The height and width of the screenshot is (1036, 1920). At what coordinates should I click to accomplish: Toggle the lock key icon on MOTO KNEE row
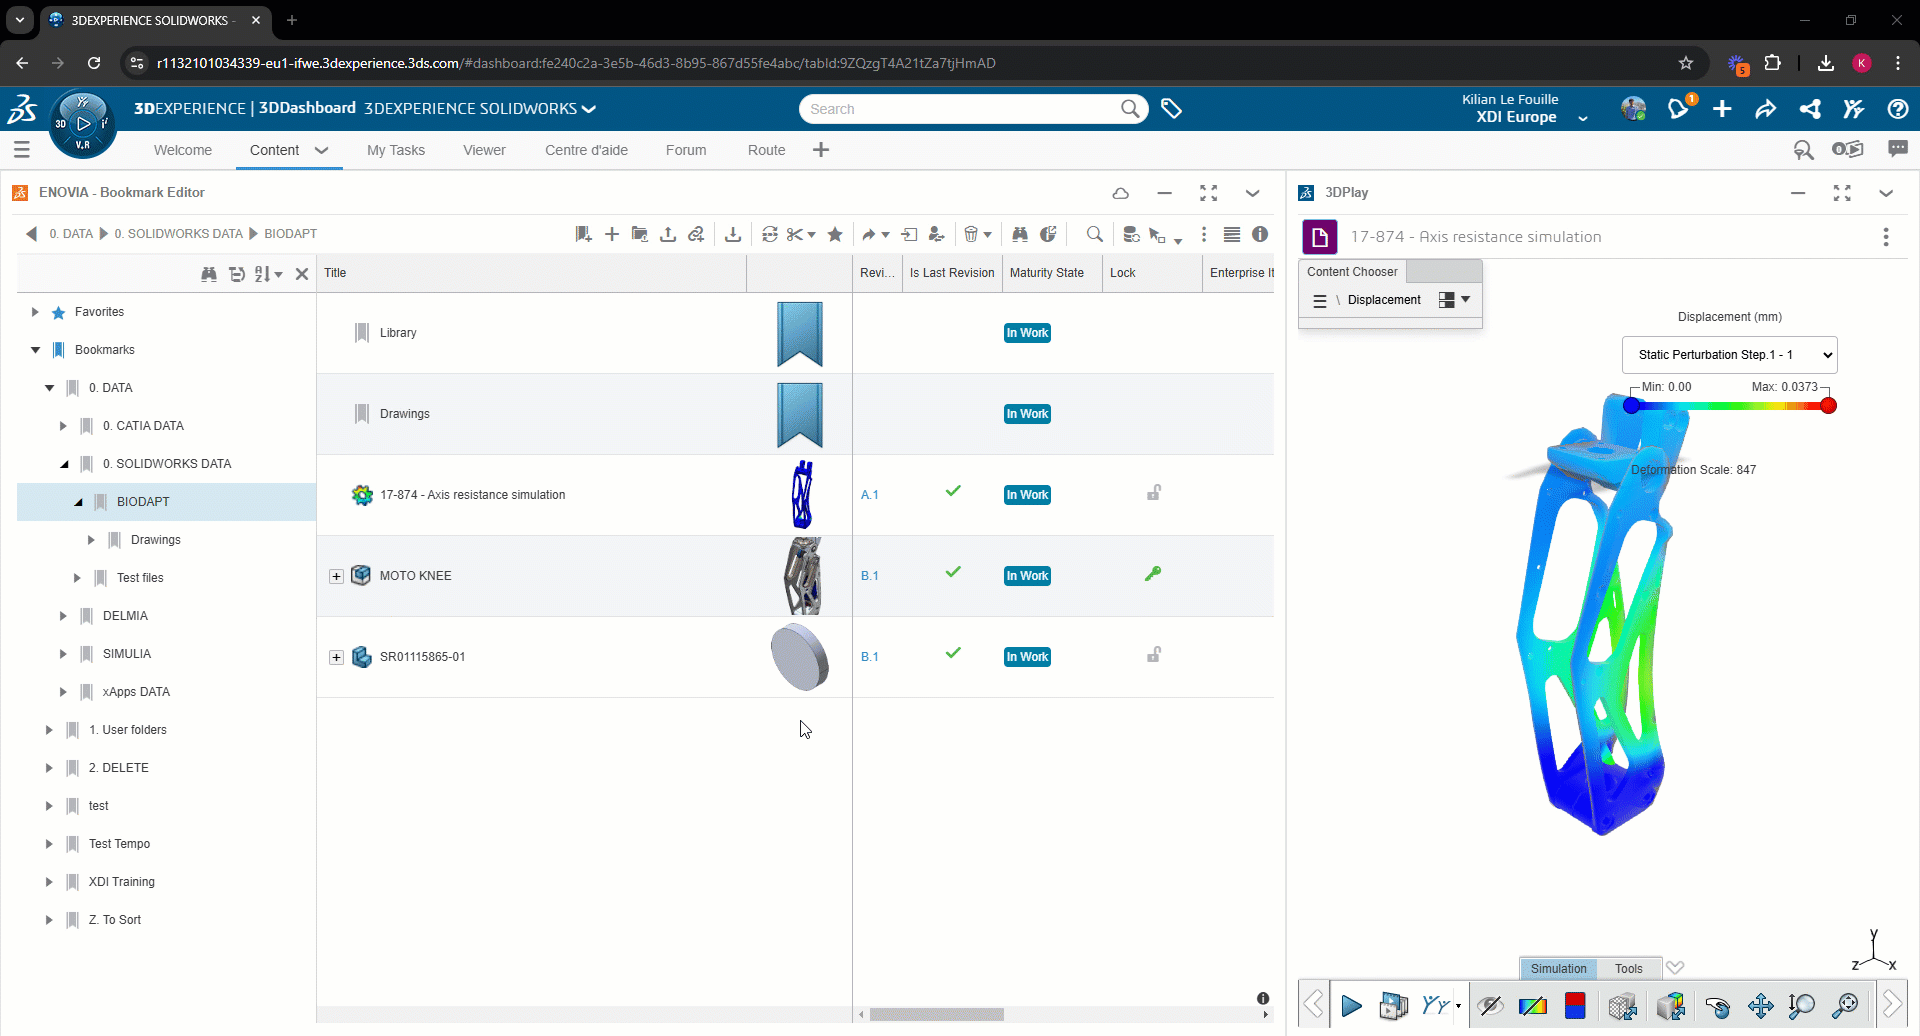(1154, 575)
